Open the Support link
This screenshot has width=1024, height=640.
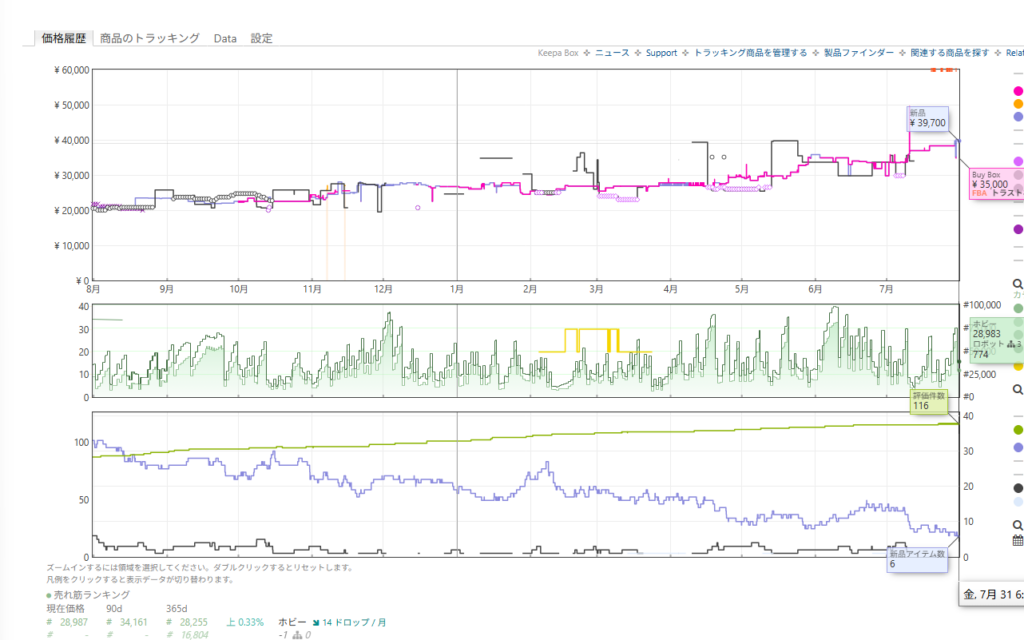click(x=662, y=53)
